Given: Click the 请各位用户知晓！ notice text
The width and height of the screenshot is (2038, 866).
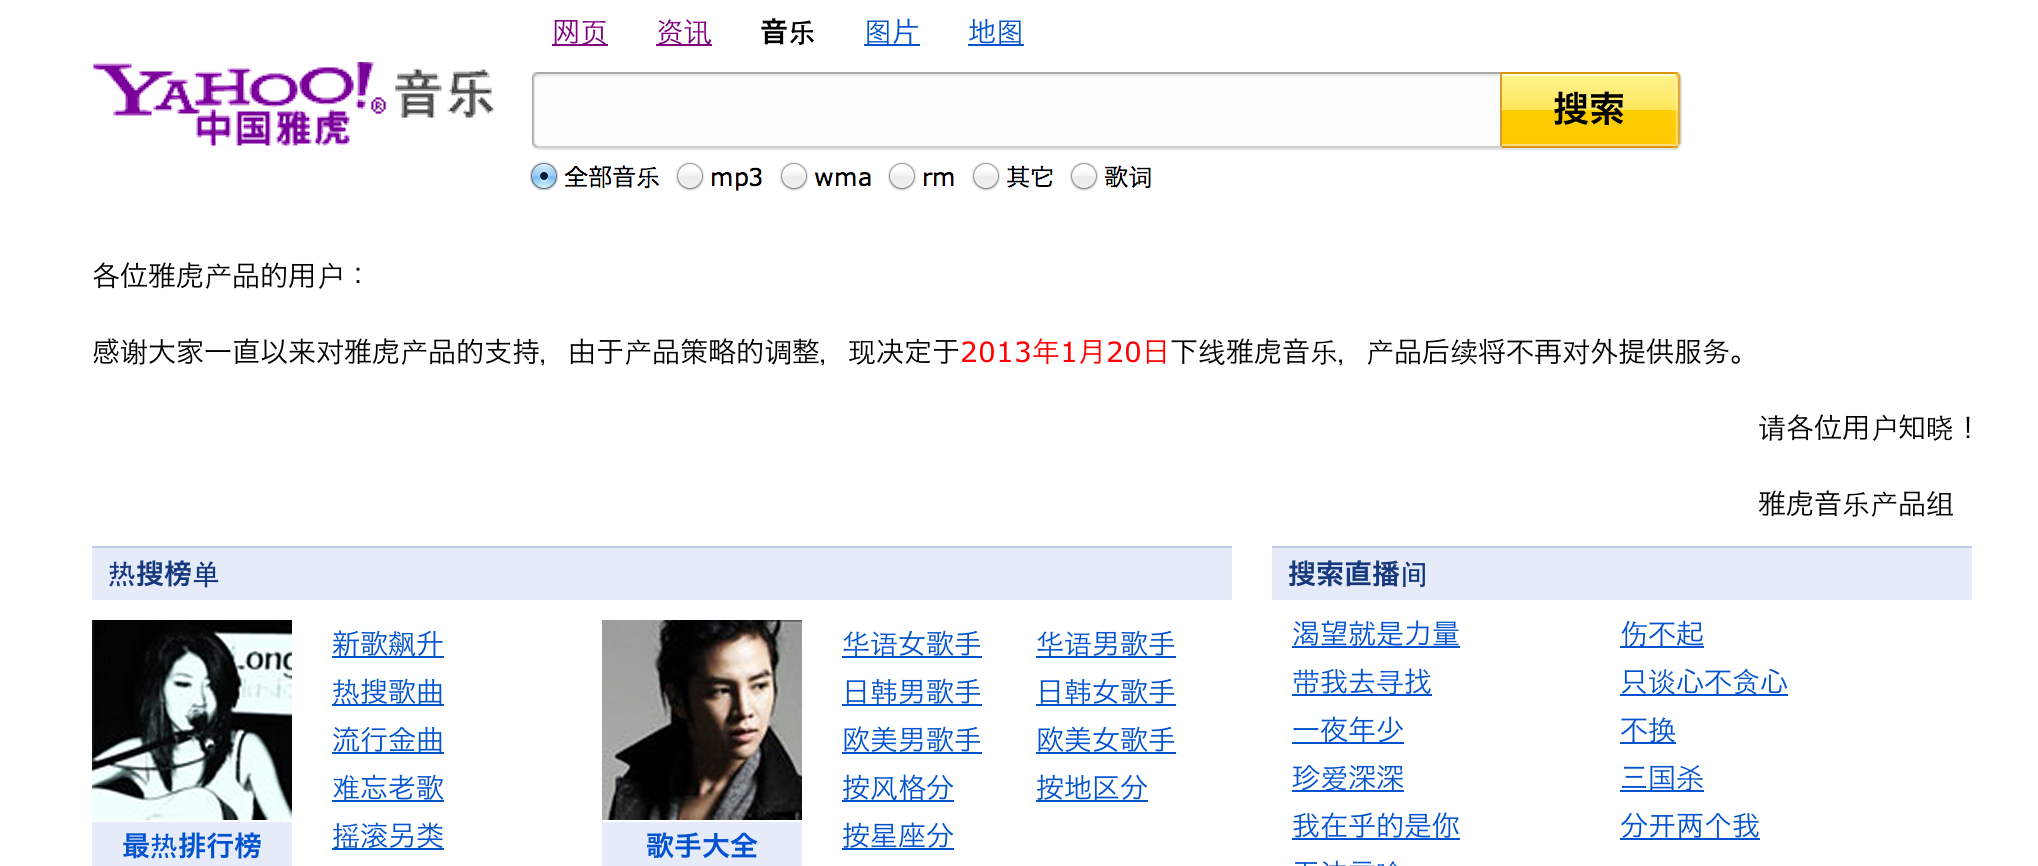Looking at the screenshot, I should tap(1866, 428).
